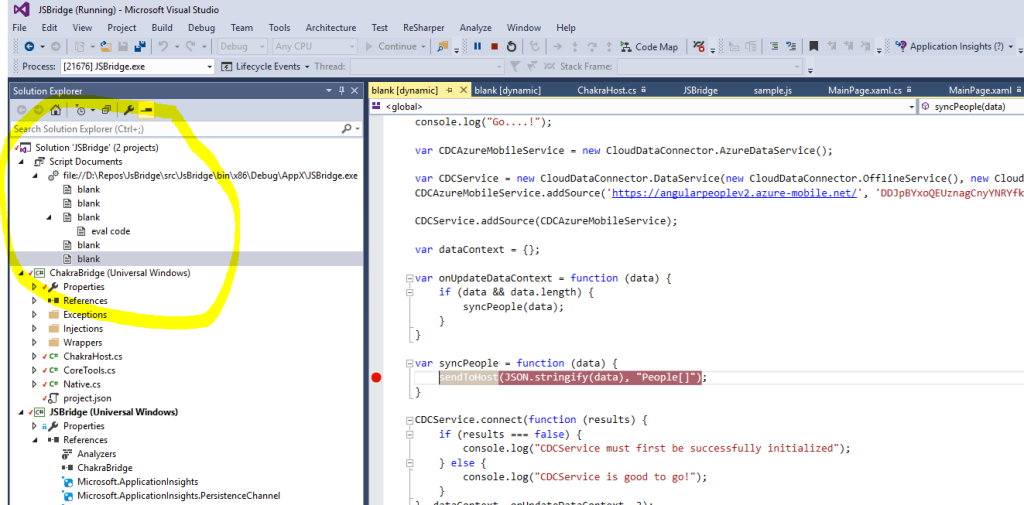
Task: Collapse the CDCService.connect outline block
Action: point(409,419)
